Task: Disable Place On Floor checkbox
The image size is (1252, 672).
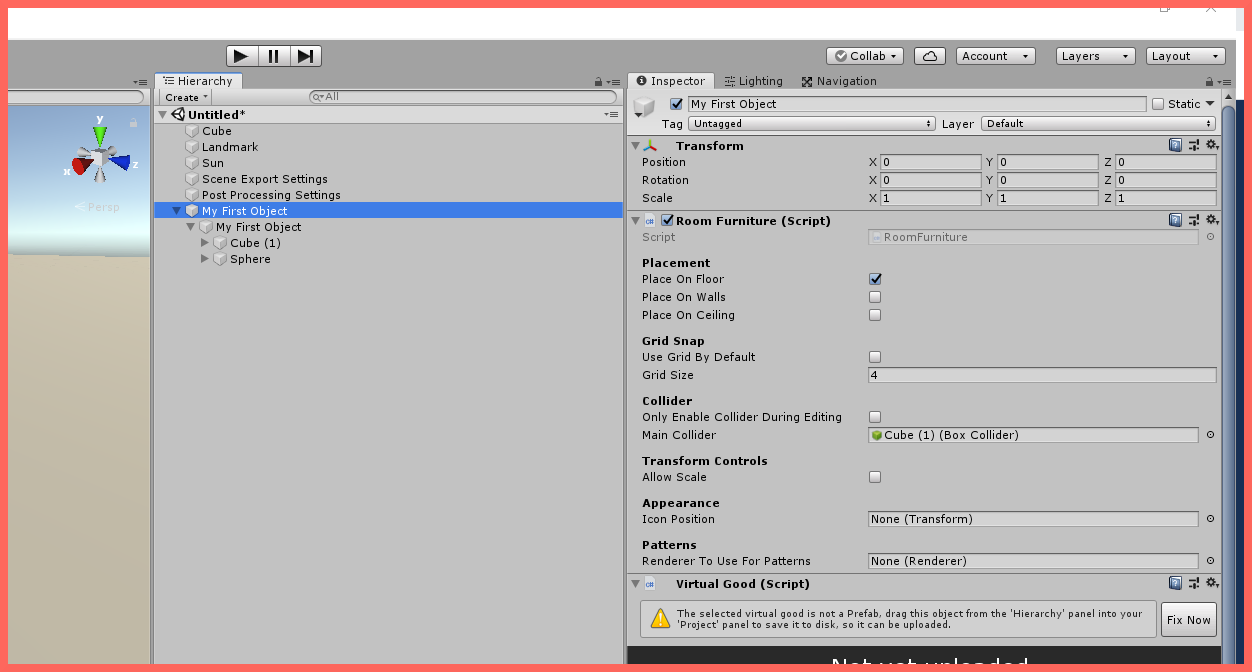Action: click(x=875, y=279)
